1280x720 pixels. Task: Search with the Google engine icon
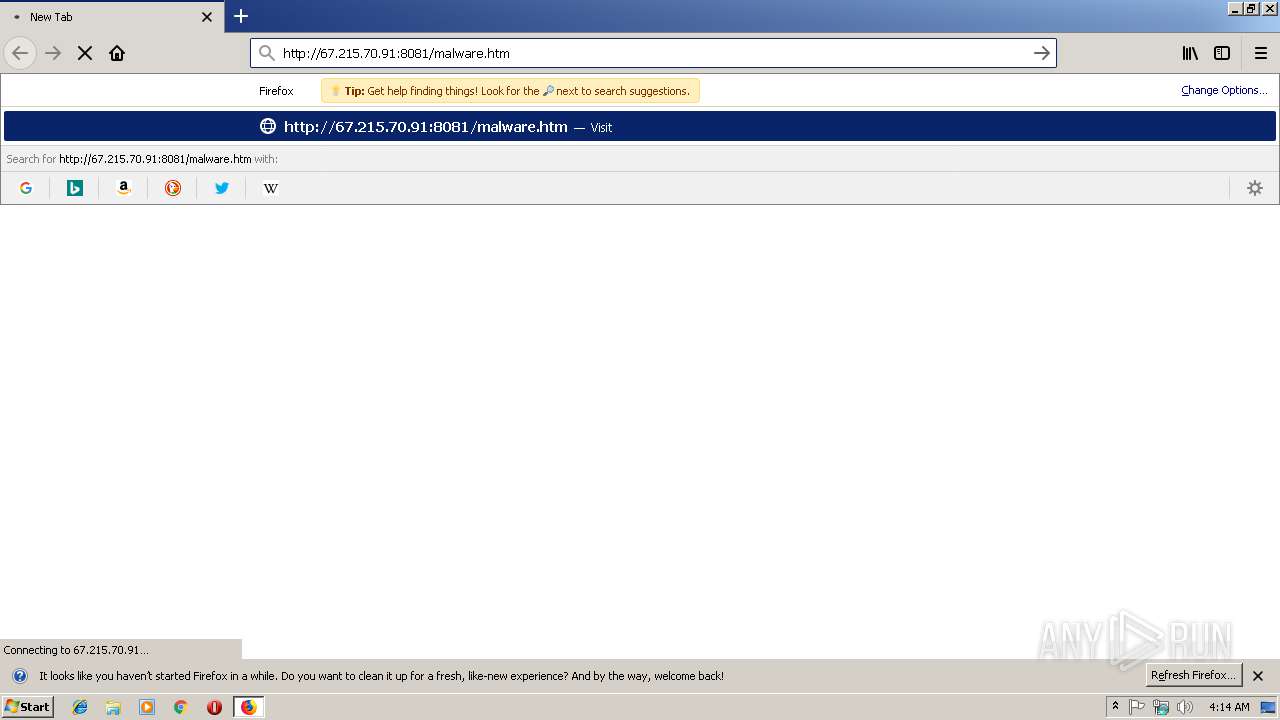coord(26,188)
